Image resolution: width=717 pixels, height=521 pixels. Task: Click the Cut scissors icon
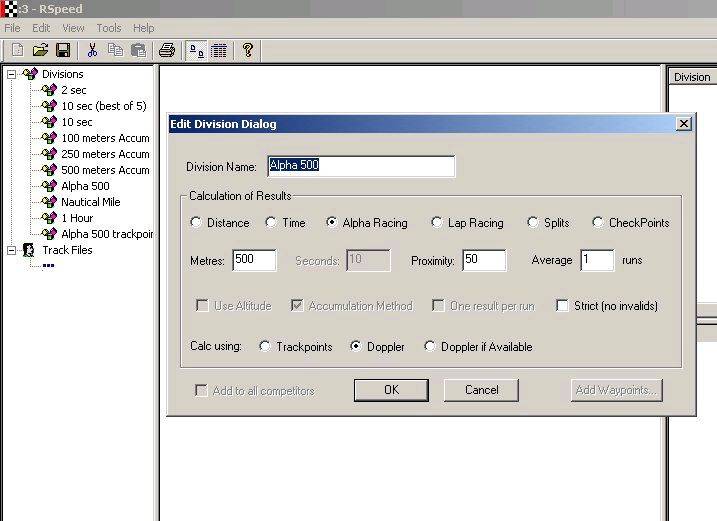(x=92, y=50)
